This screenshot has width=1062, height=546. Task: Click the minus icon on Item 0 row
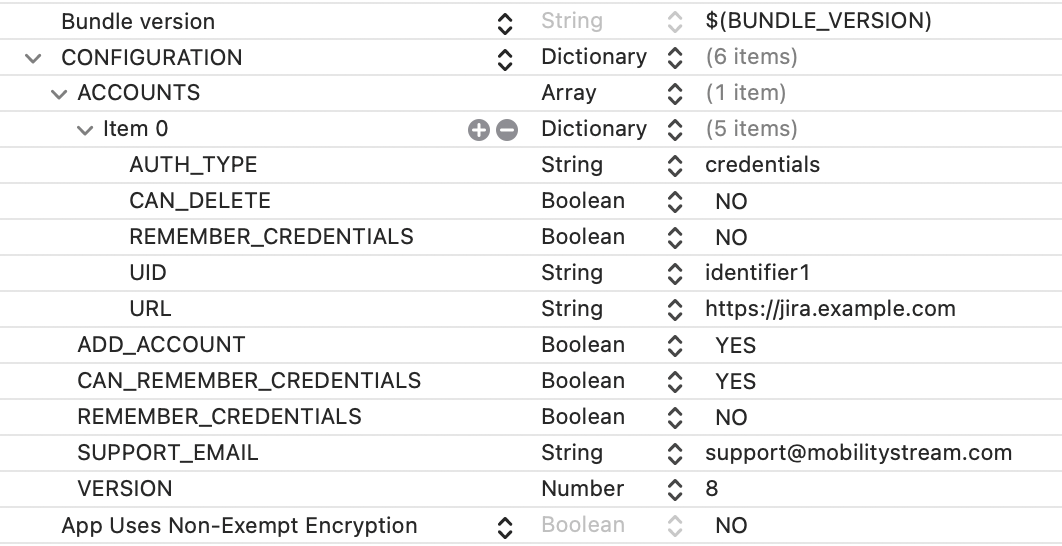click(x=507, y=130)
